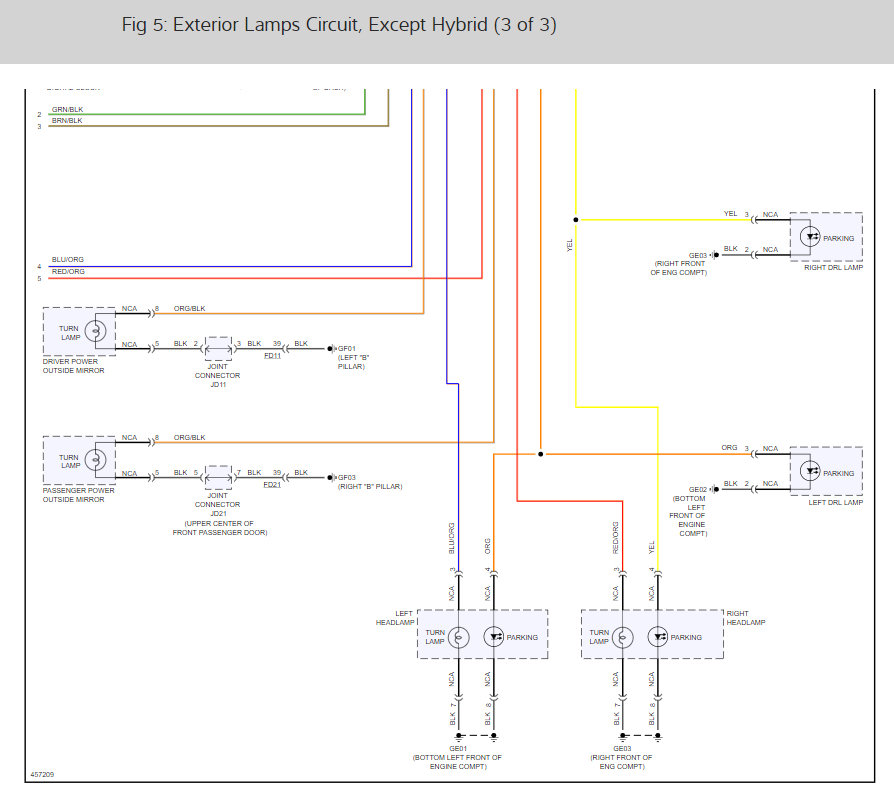Click the BRN/BLK wire label

pos(67,121)
